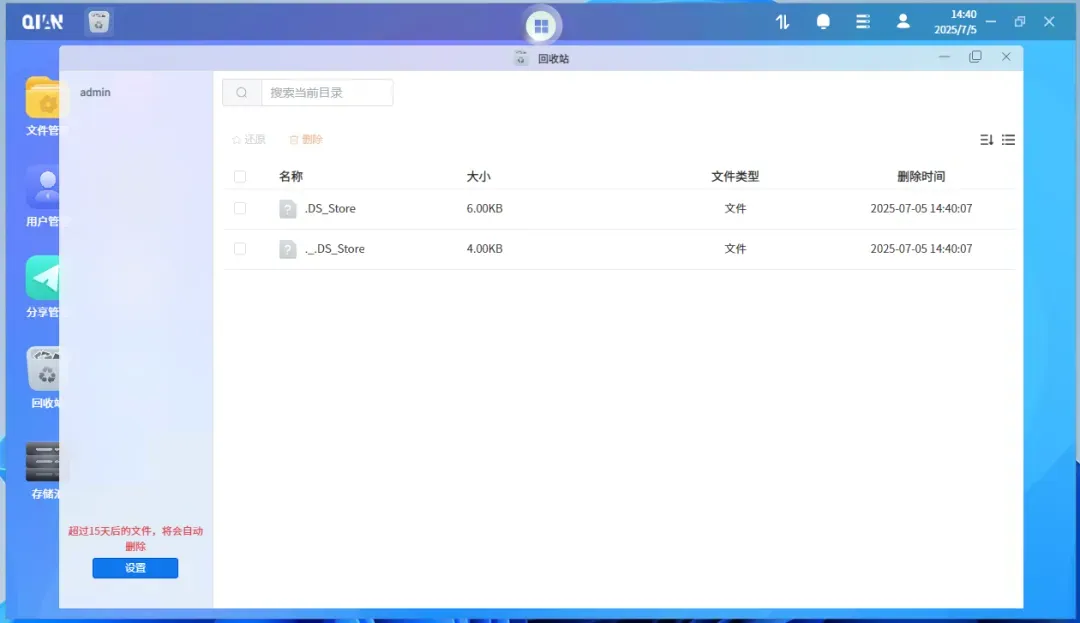
Task: Click the 15-day auto-delete red notice
Action: coord(135,538)
